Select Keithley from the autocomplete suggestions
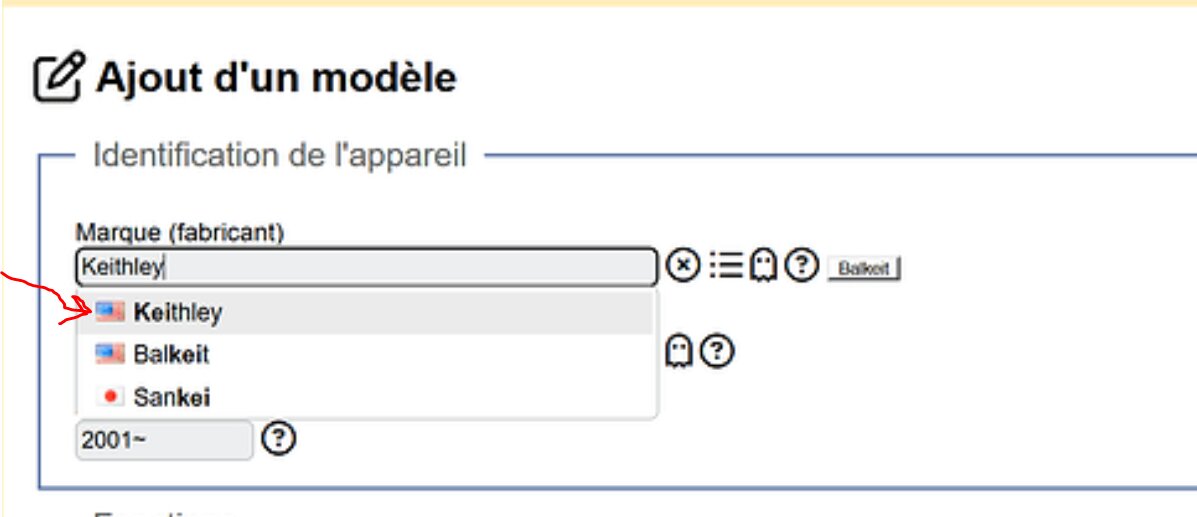 point(177,313)
